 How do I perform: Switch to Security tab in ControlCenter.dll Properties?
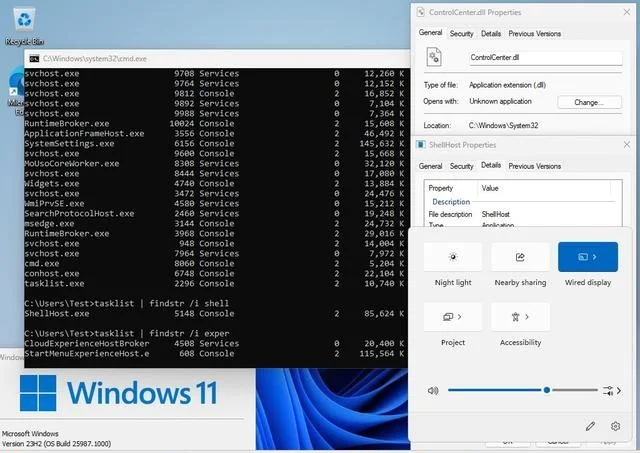(461, 34)
